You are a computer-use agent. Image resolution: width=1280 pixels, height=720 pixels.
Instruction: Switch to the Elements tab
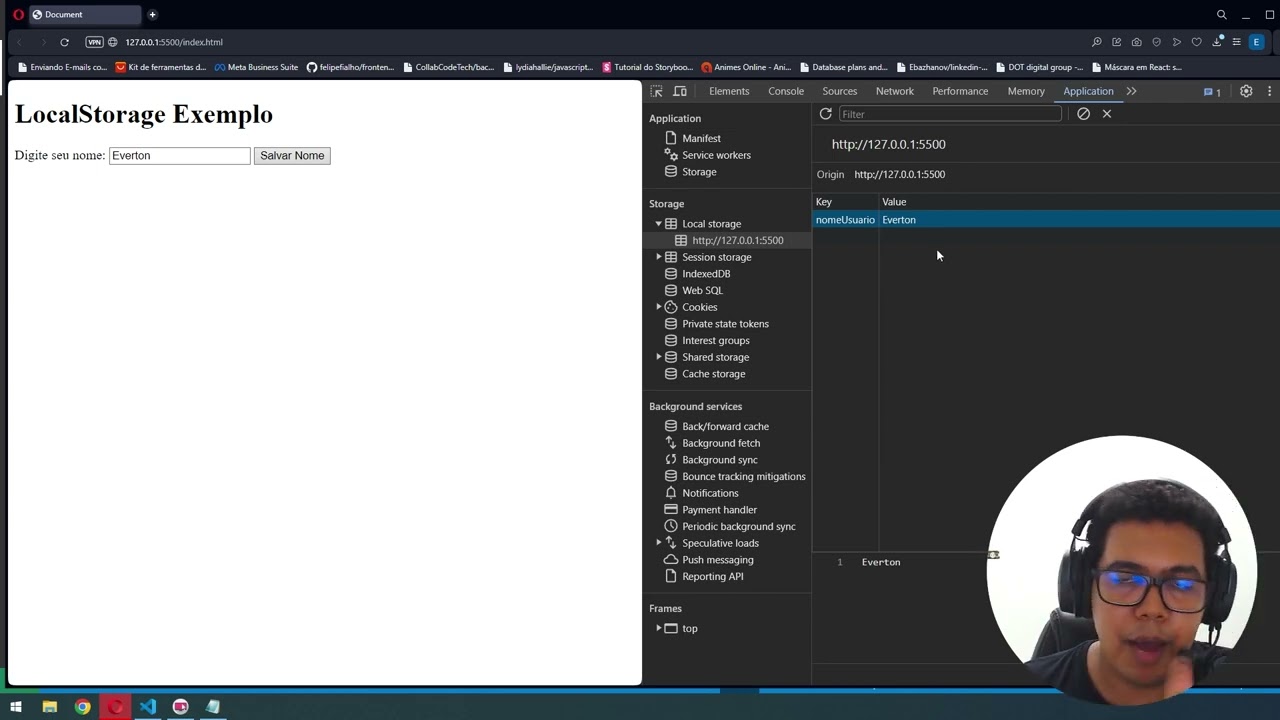pos(729,91)
